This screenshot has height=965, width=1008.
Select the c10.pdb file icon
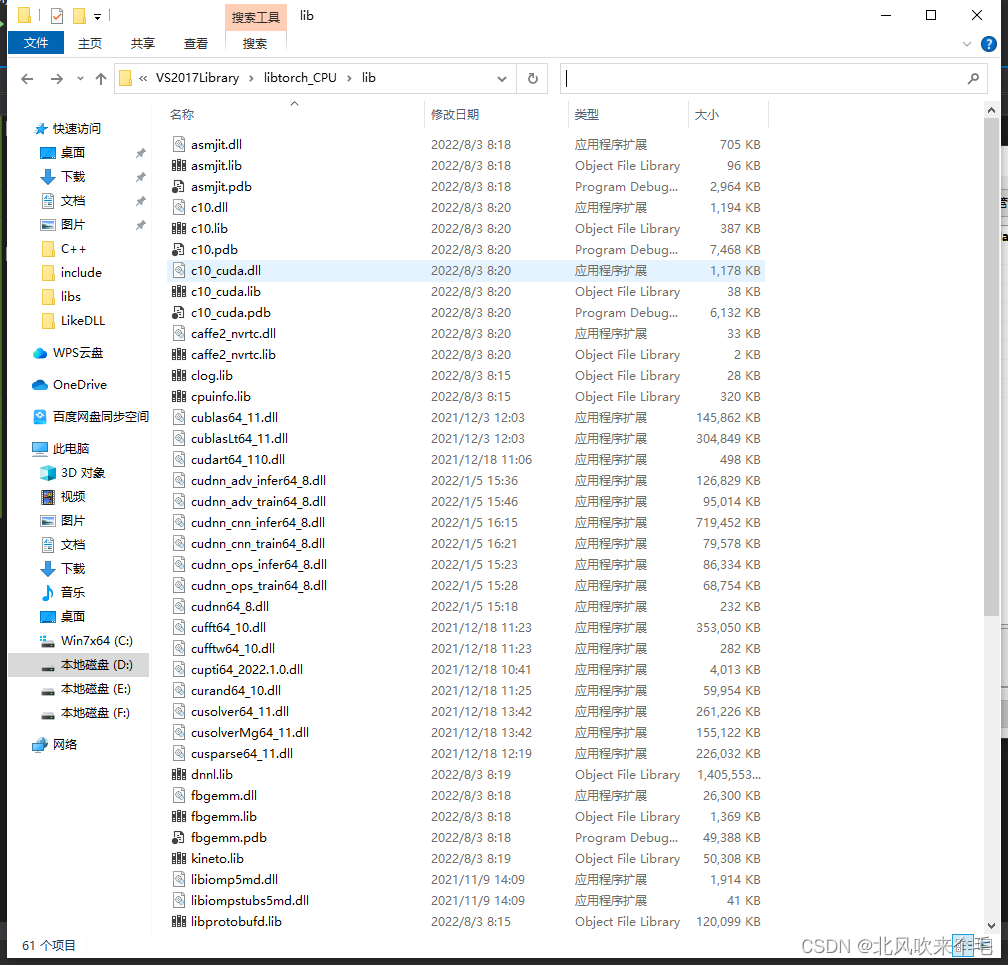(x=179, y=249)
